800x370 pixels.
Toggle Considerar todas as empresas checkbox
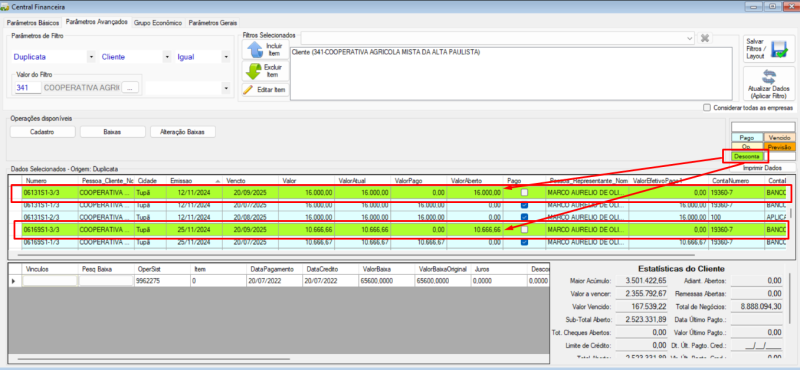point(707,108)
